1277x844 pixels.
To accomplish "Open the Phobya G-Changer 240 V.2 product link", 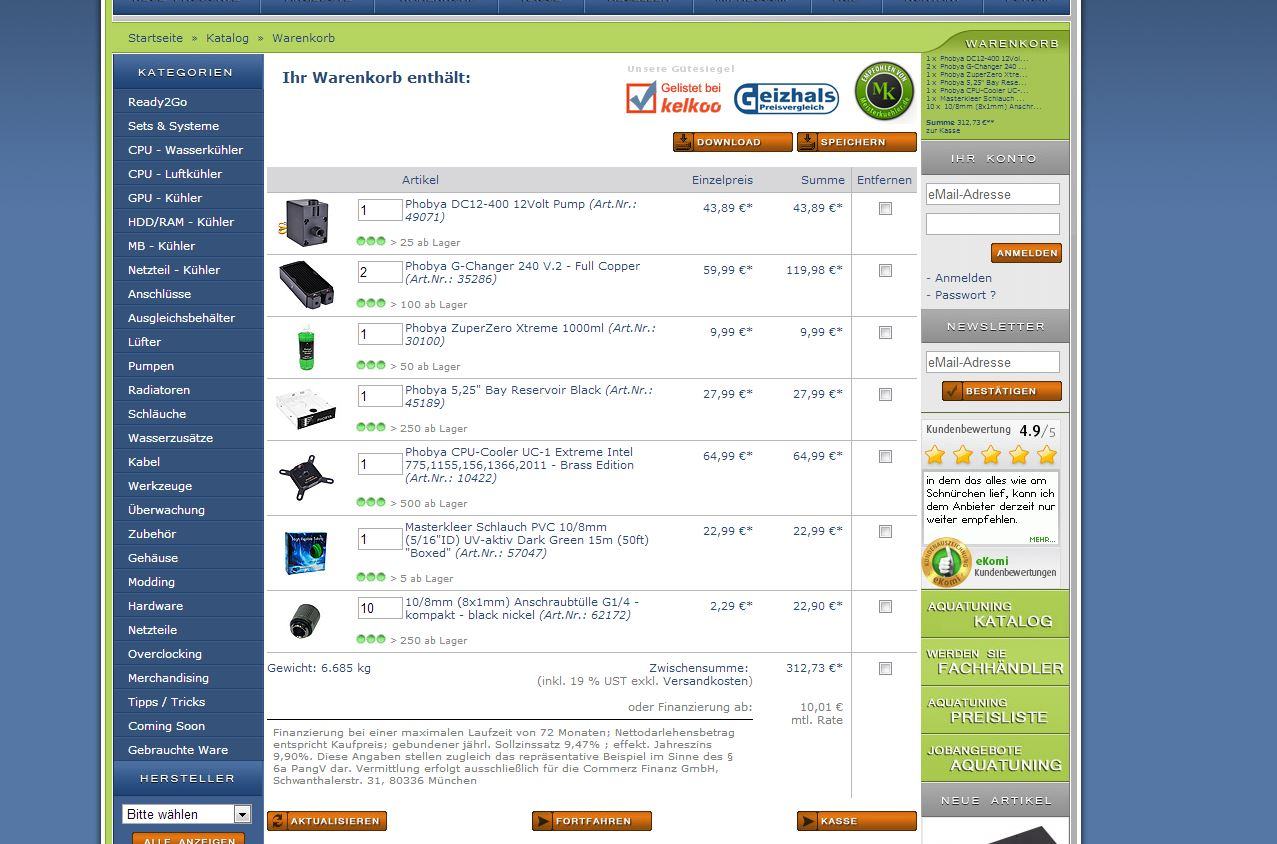I will [522, 266].
